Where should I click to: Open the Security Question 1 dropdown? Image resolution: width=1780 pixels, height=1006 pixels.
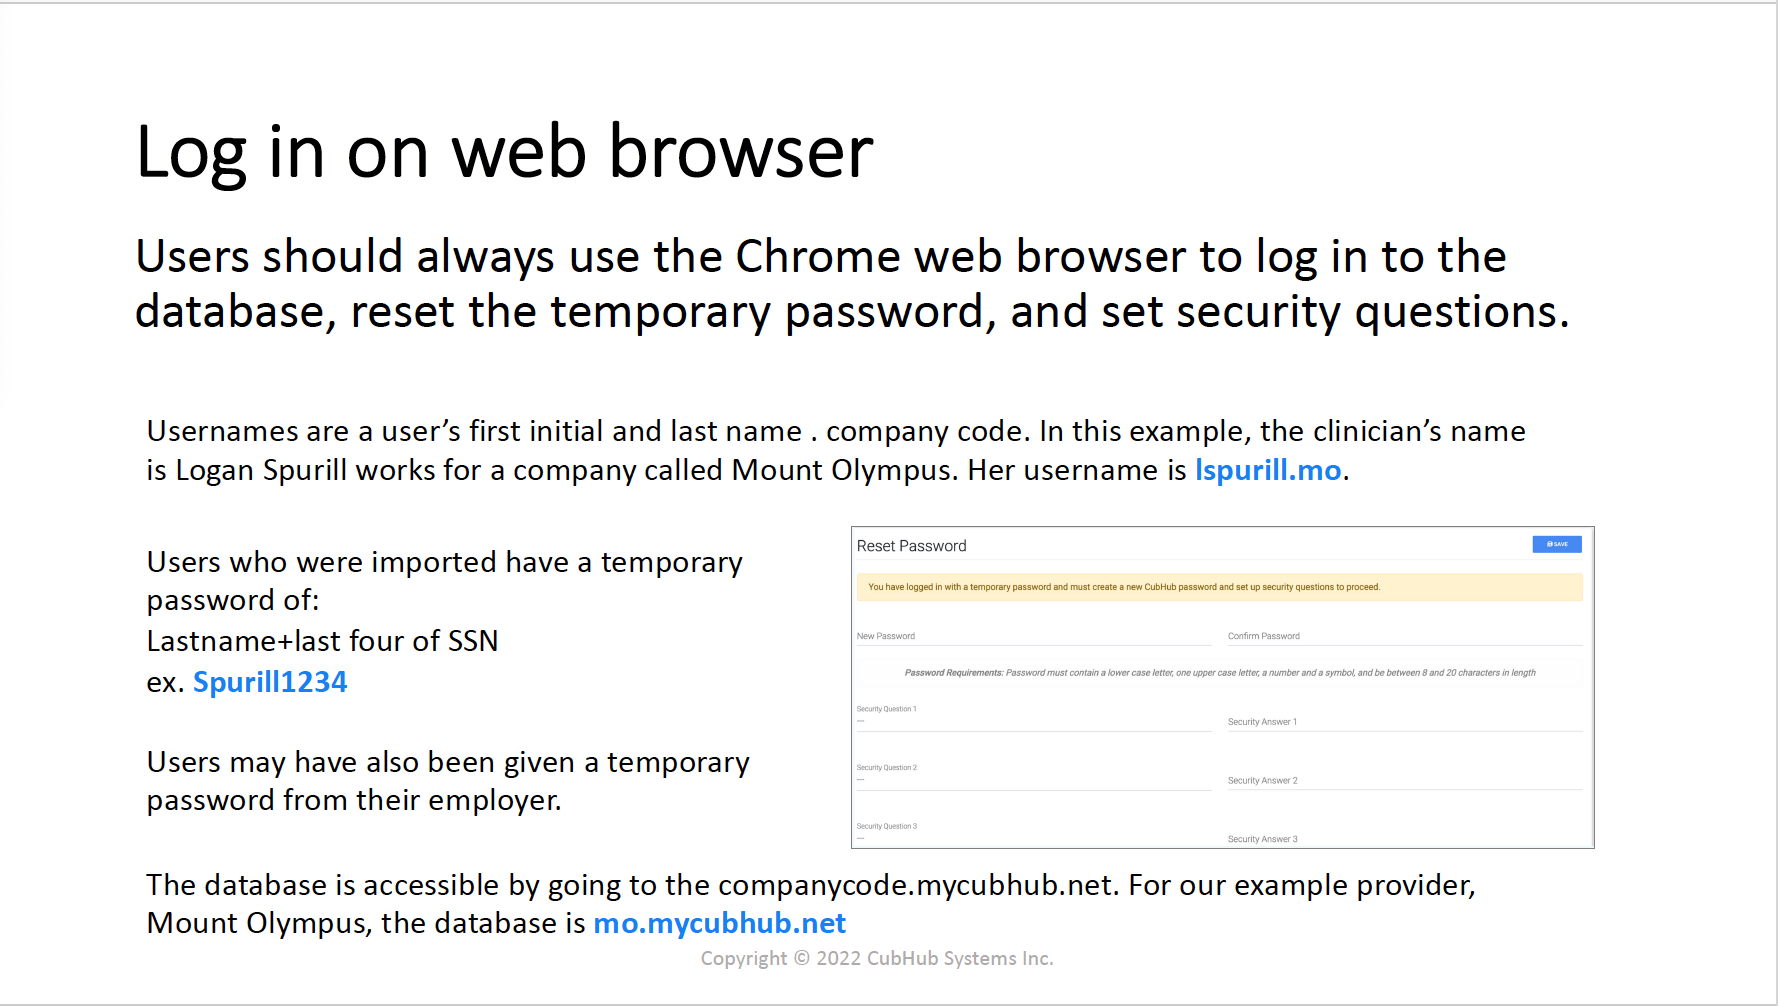click(x=1033, y=716)
